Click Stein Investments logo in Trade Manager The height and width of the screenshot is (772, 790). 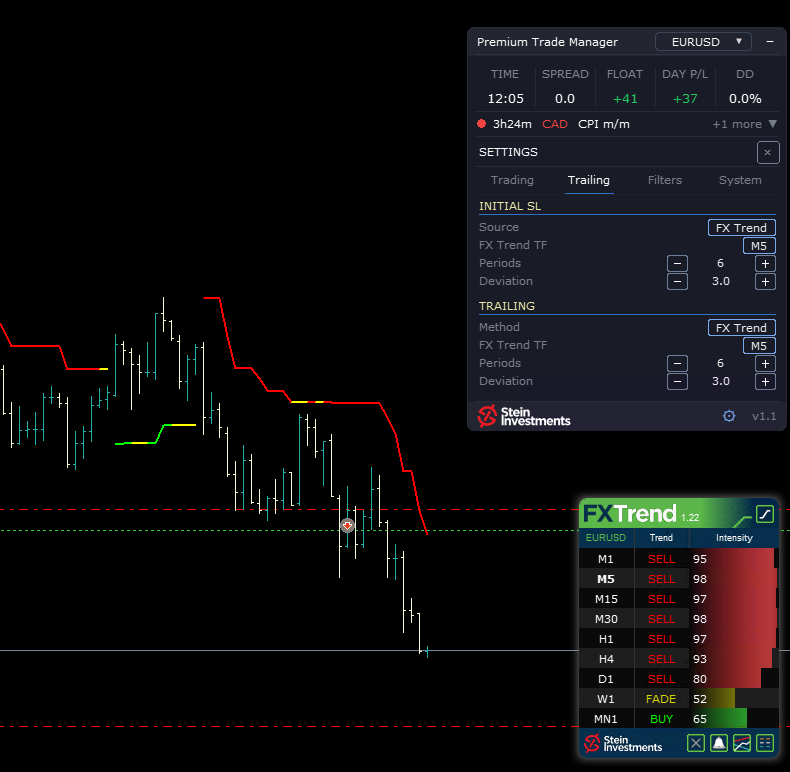tap(523, 416)
